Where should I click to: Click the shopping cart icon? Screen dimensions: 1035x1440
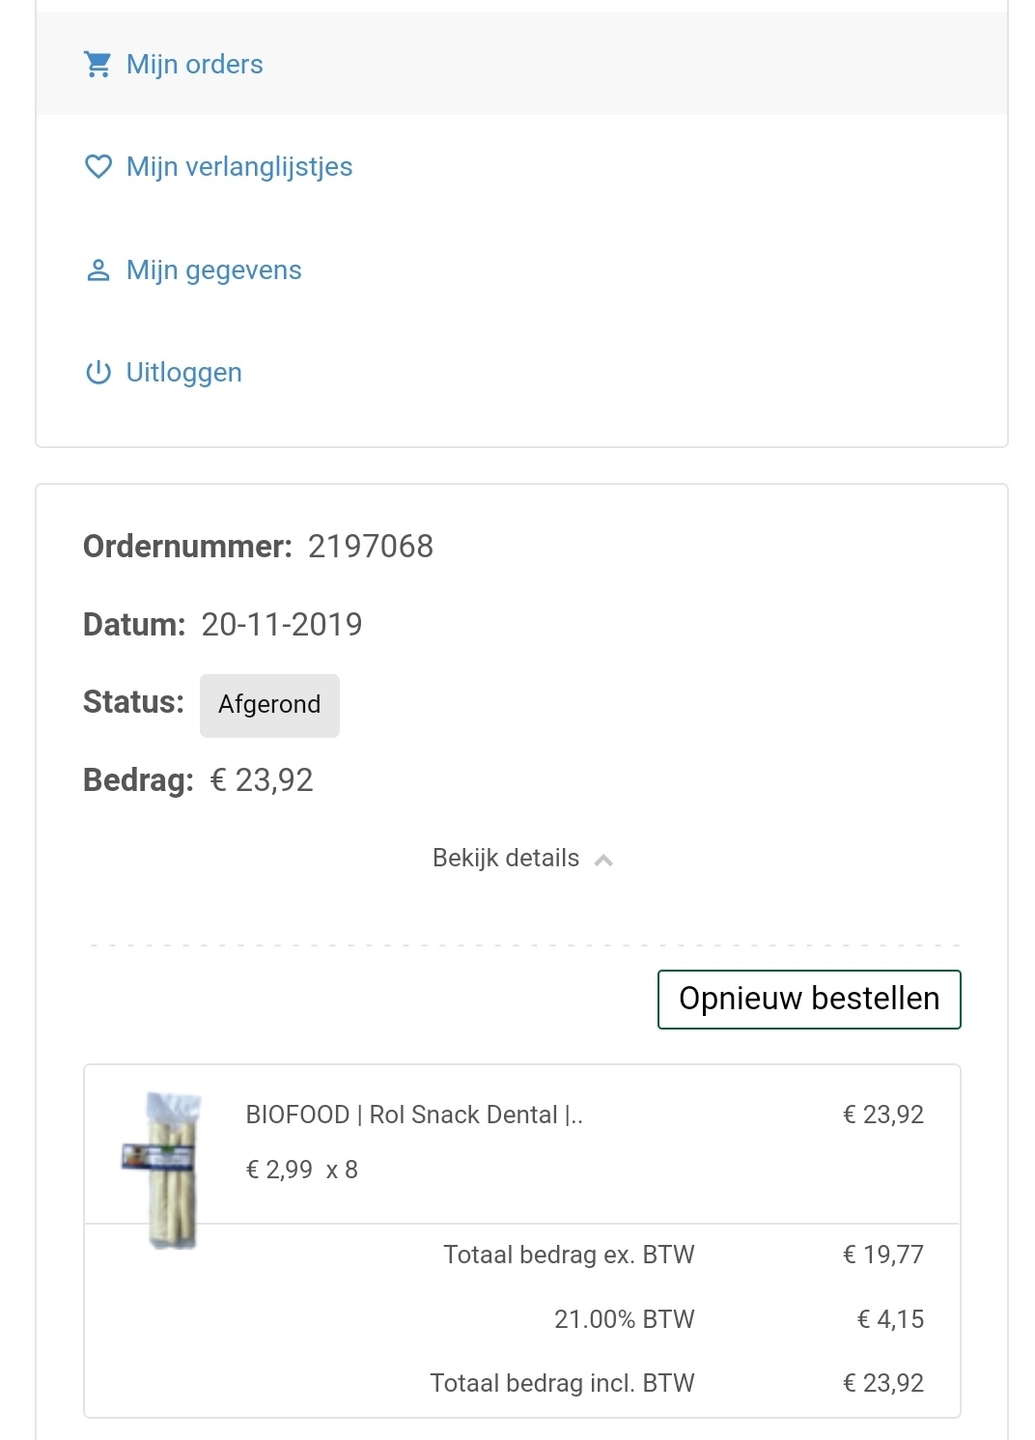point(98,64)
